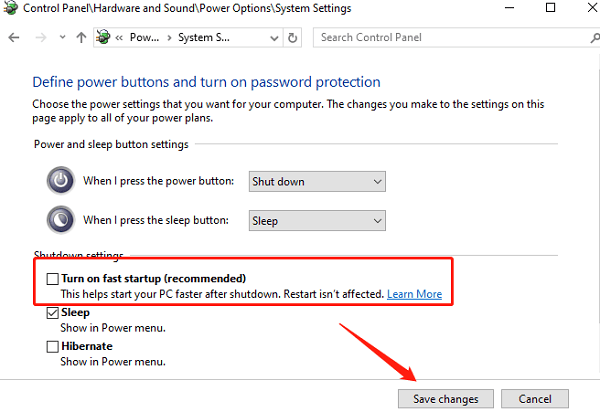
Task: Expand the address bar history dropdown
Action: tap(274, 38)
